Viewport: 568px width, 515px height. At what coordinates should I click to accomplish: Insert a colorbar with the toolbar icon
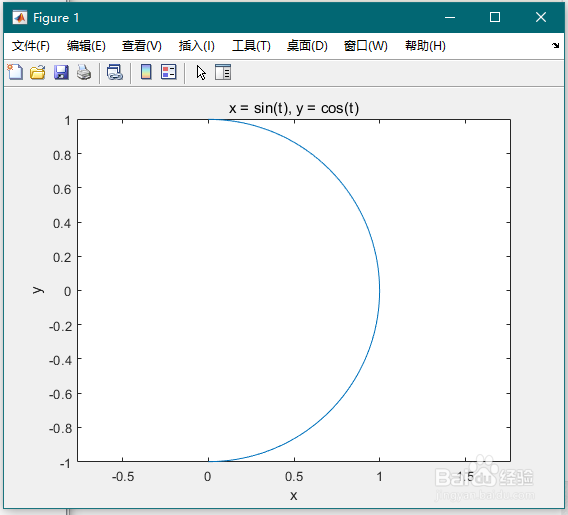[x=146, y=72]
